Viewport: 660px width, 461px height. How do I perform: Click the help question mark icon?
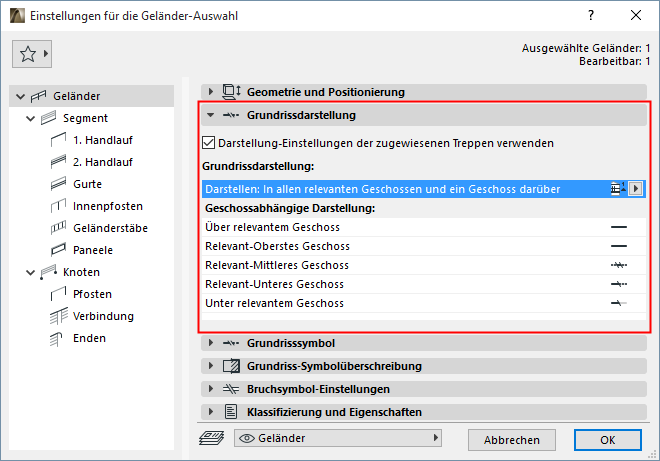pyautogui.click(x=590, y=15)
